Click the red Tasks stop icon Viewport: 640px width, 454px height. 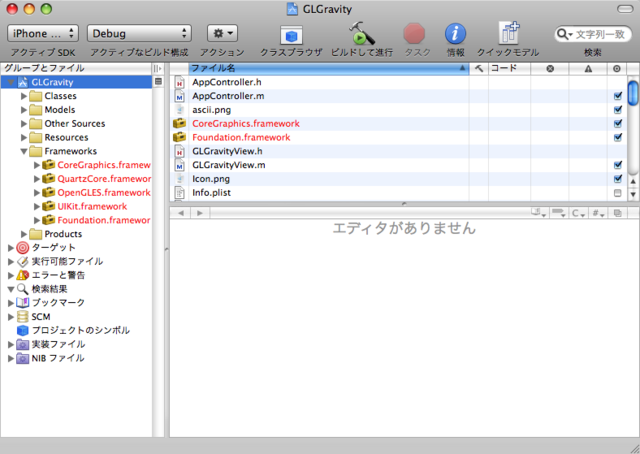point(414,33)
